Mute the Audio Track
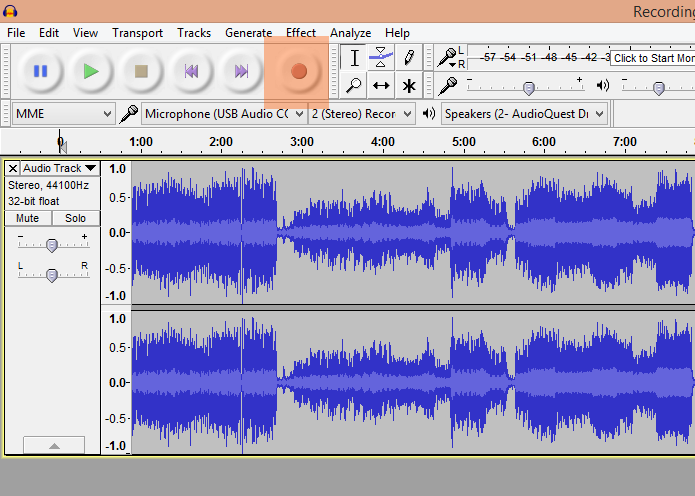The height and width of the screenshot is (496, 695). pos(27,218)
